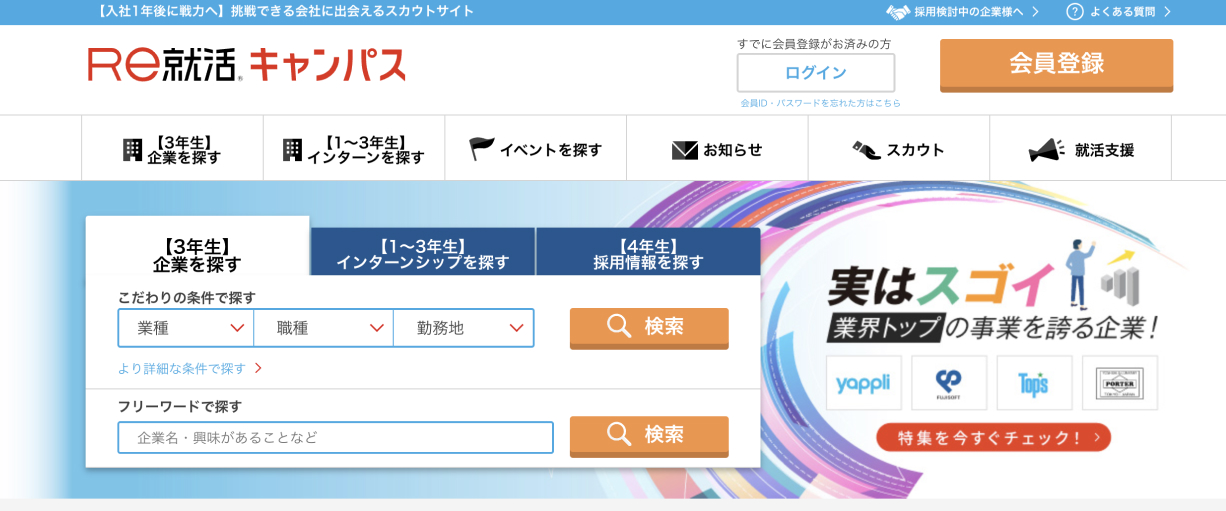Open the Tops company logo
The height and width of the screenshot is (511, 1226).
[x=1034, y=383]
